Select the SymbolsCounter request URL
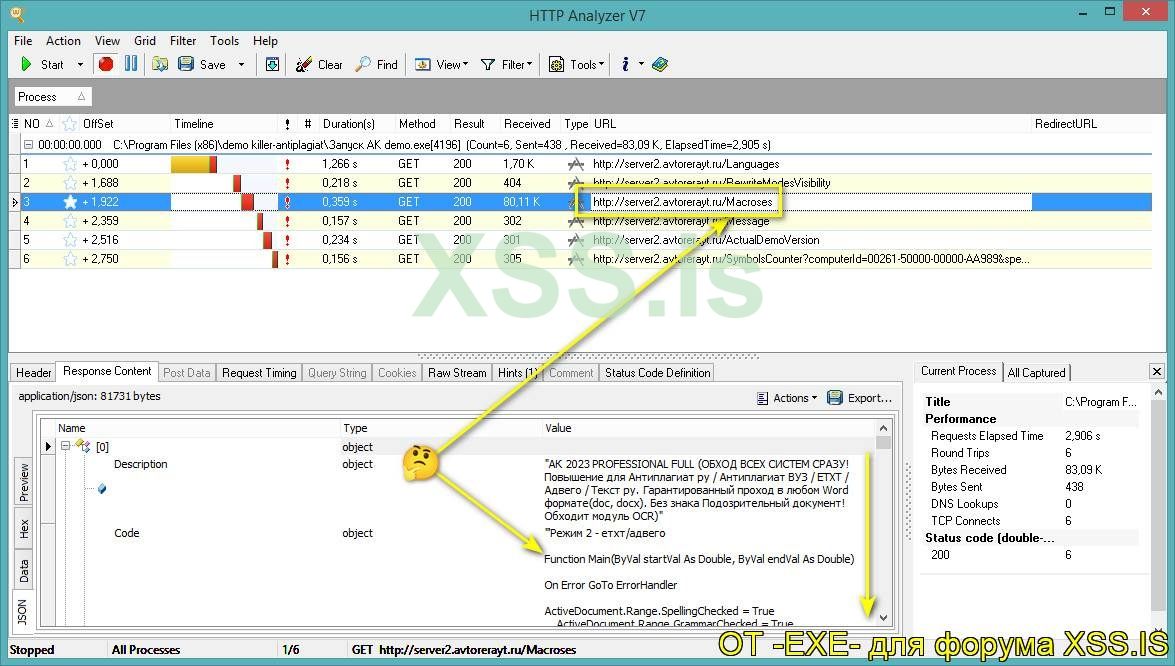1175x666 pixels. point(811,259)
